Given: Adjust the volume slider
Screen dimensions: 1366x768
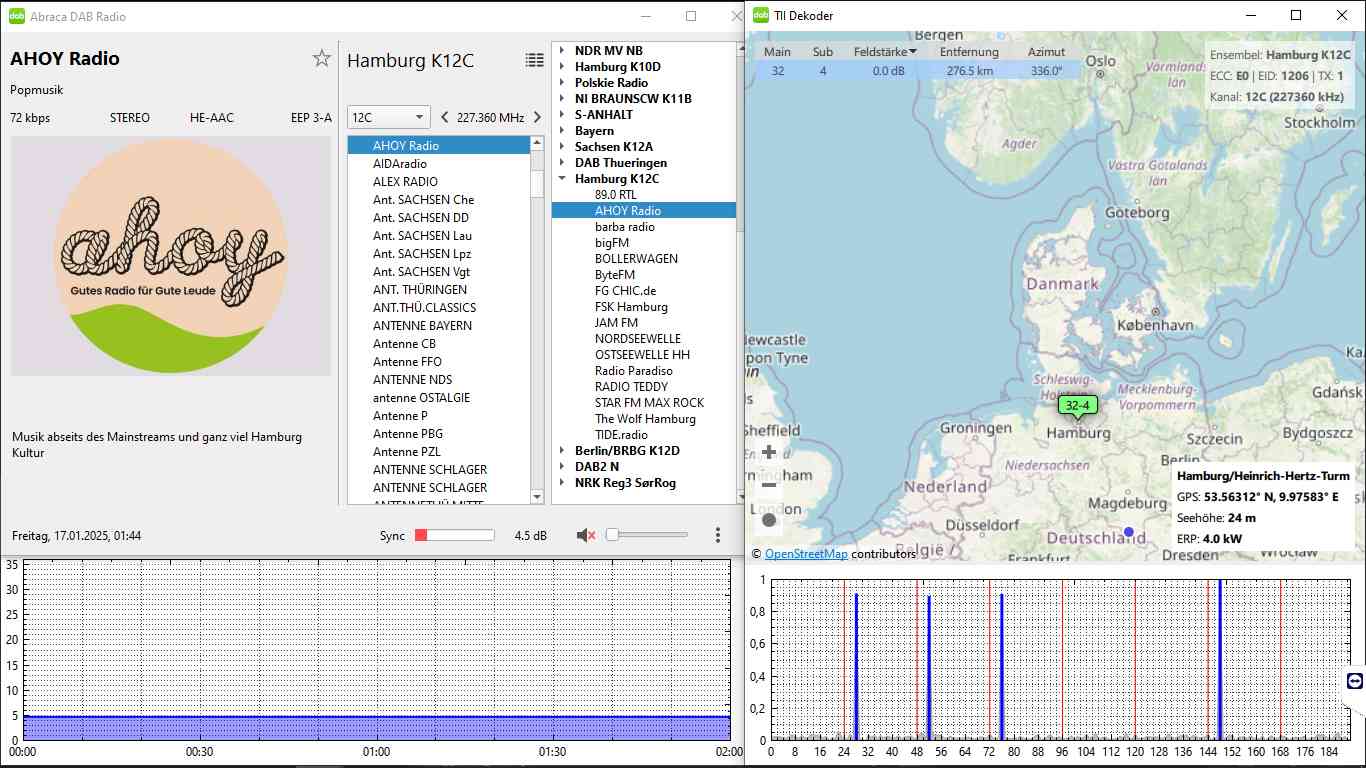Looking at the screenshot, I should pos(647,535).
